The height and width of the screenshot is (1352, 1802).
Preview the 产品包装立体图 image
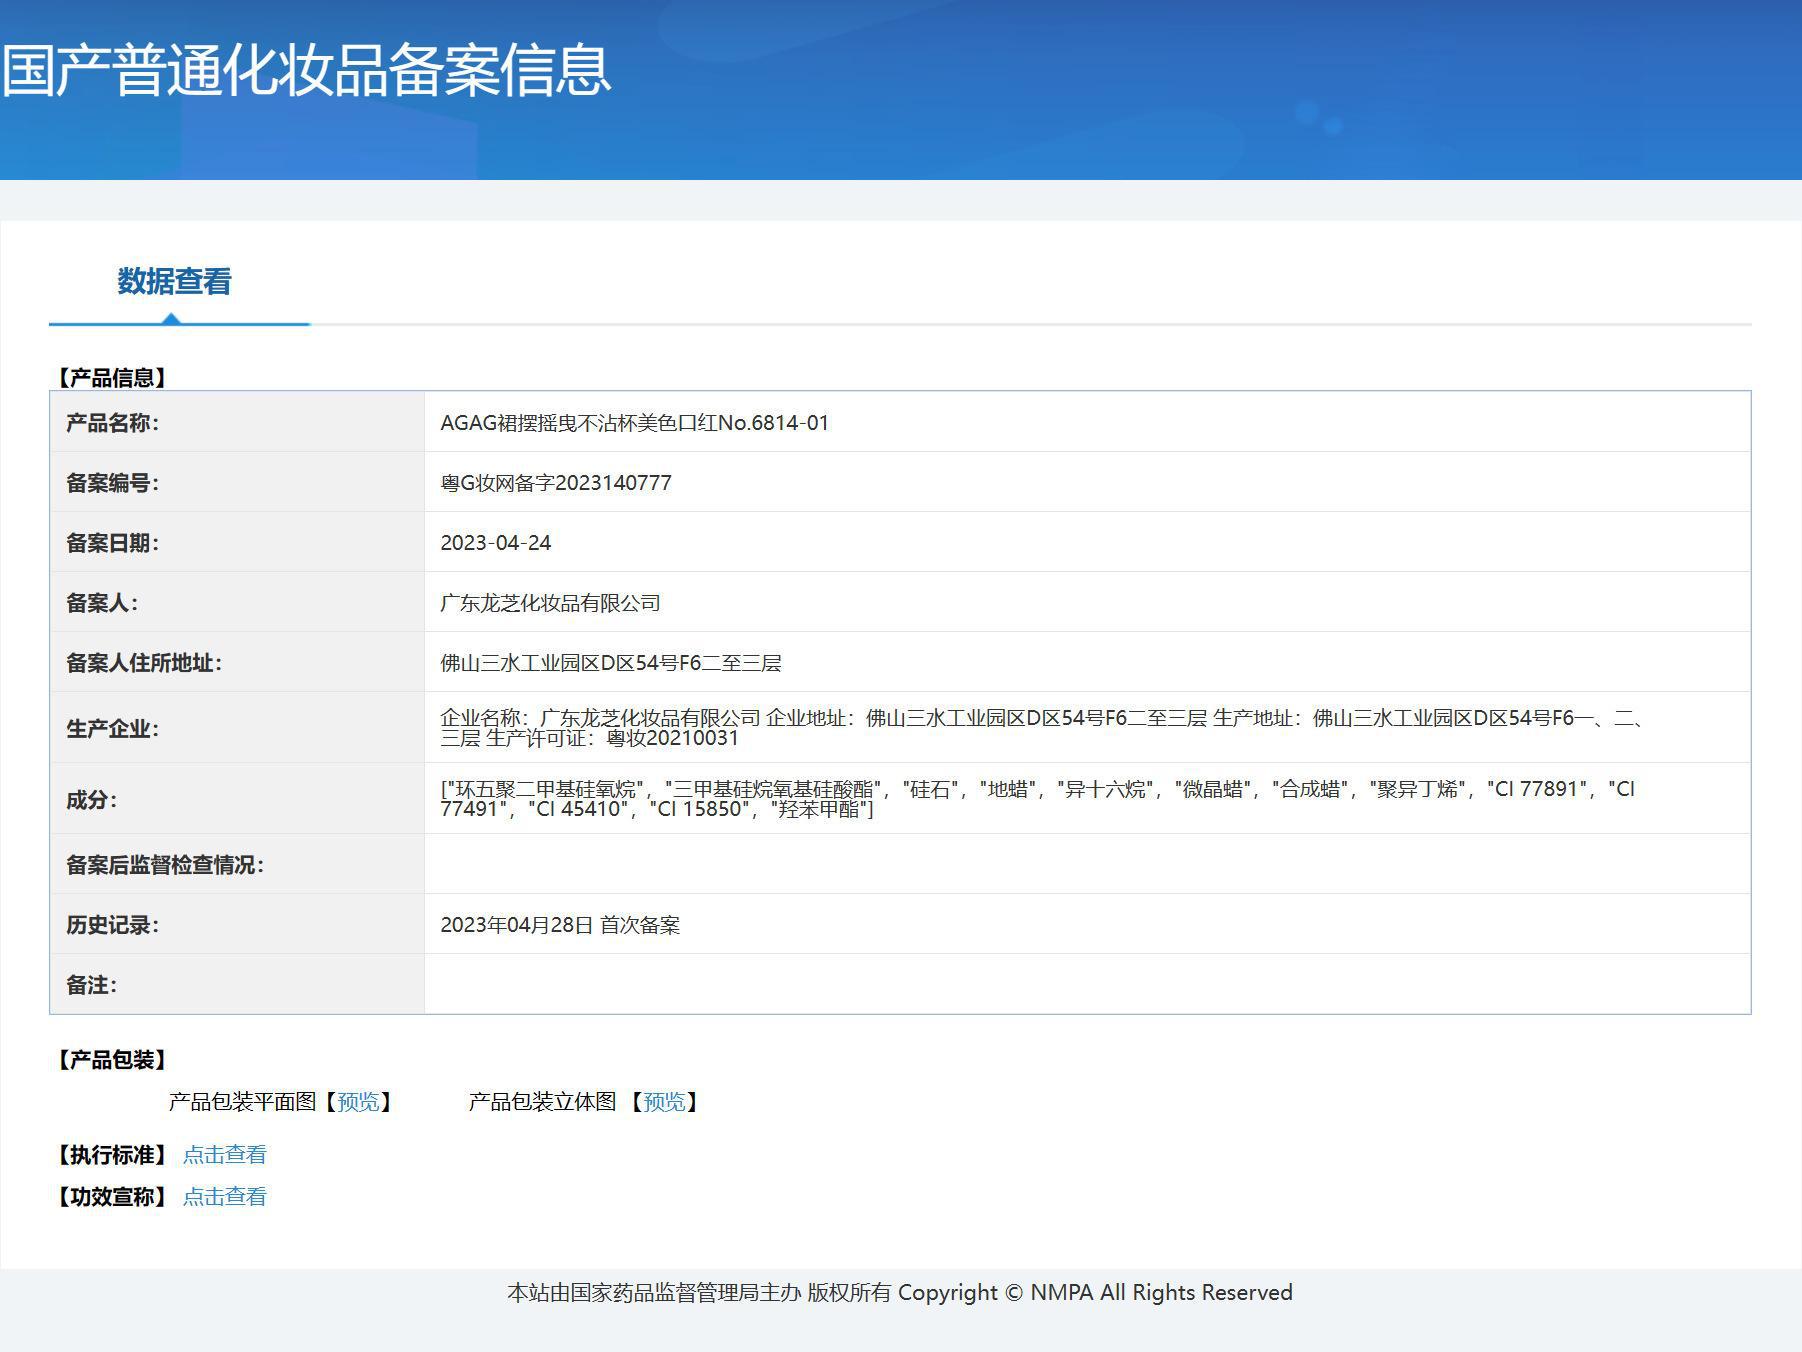click(664, 1102)
